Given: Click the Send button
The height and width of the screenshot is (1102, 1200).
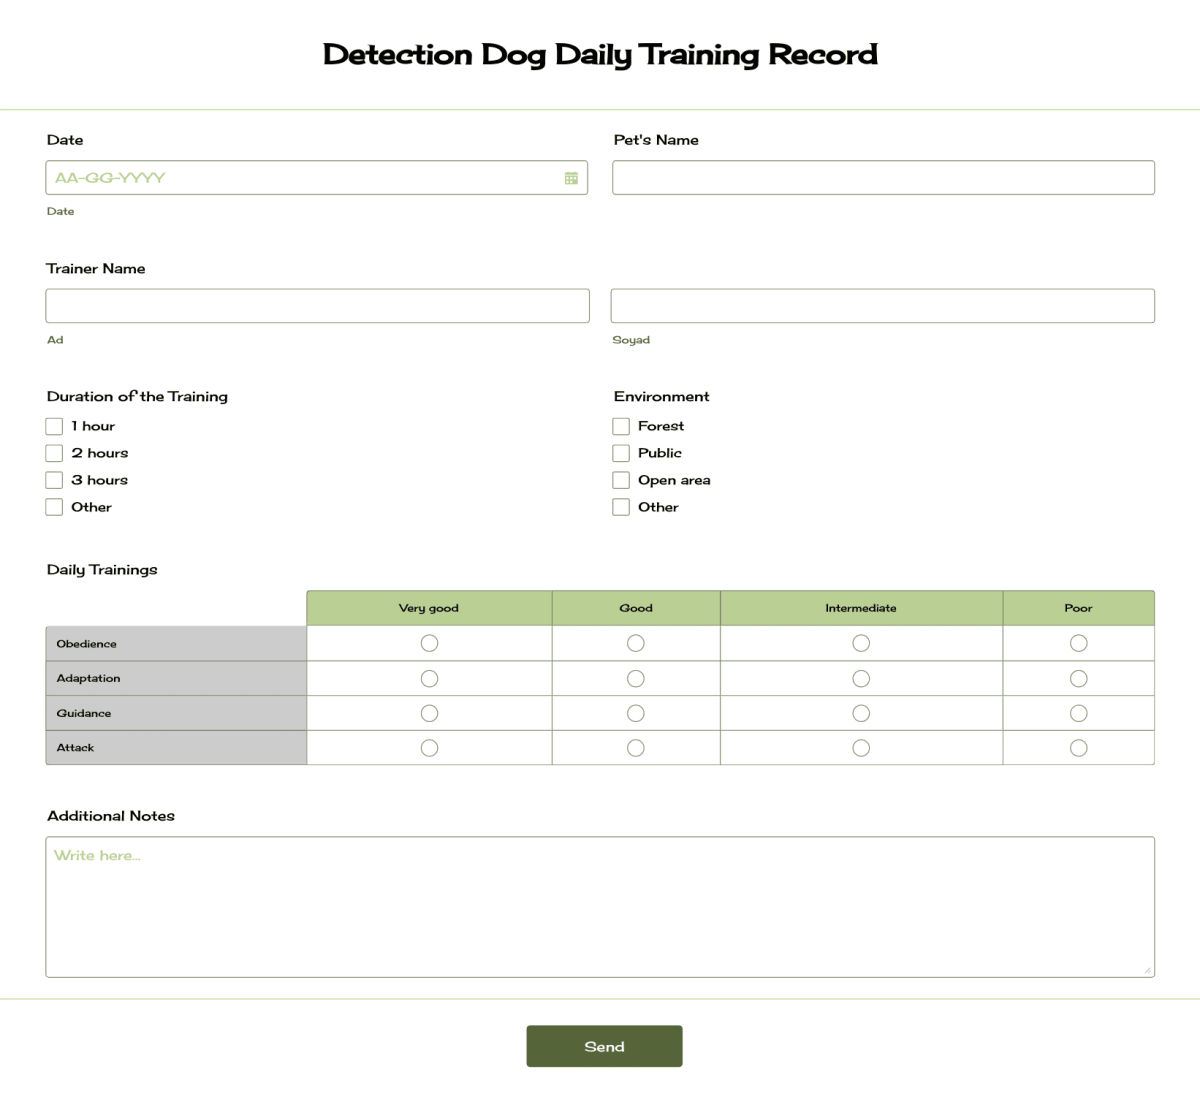Looking at the screenshot, I should pyautogui.click(x=604, y=1045).
